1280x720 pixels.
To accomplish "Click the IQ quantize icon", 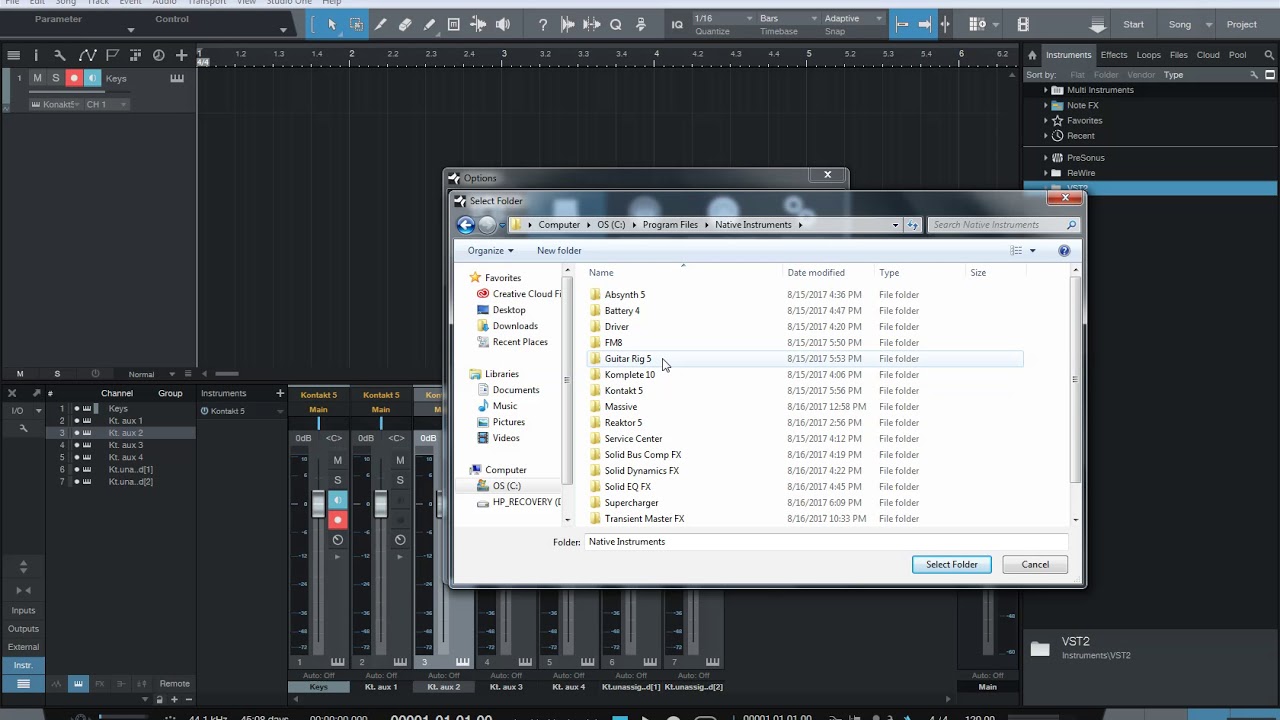I will [677, 24].
